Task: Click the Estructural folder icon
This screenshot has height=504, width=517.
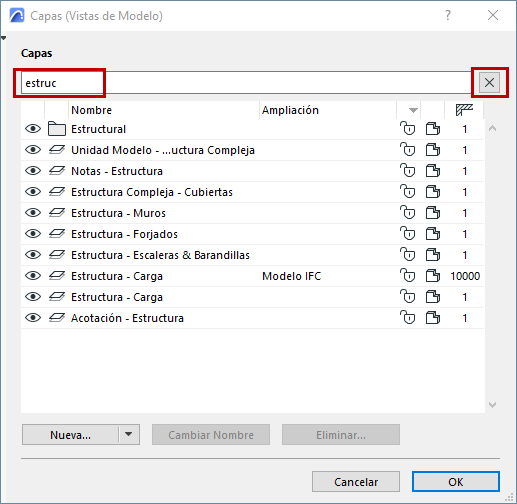Action: pyautogui.click(x=57, y=129)
